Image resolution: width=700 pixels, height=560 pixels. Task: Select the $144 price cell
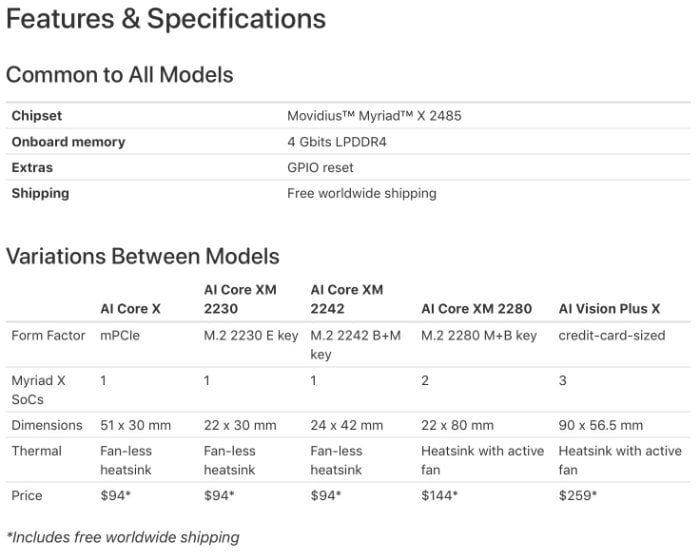pos(439,495)
